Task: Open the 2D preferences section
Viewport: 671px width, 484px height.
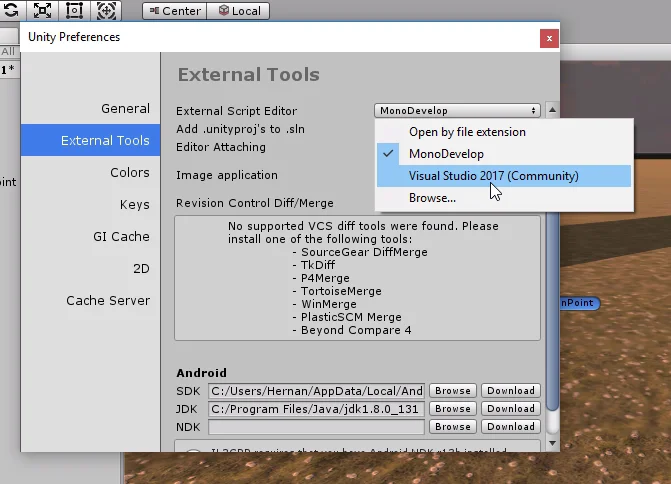Action: click(90, 268)
